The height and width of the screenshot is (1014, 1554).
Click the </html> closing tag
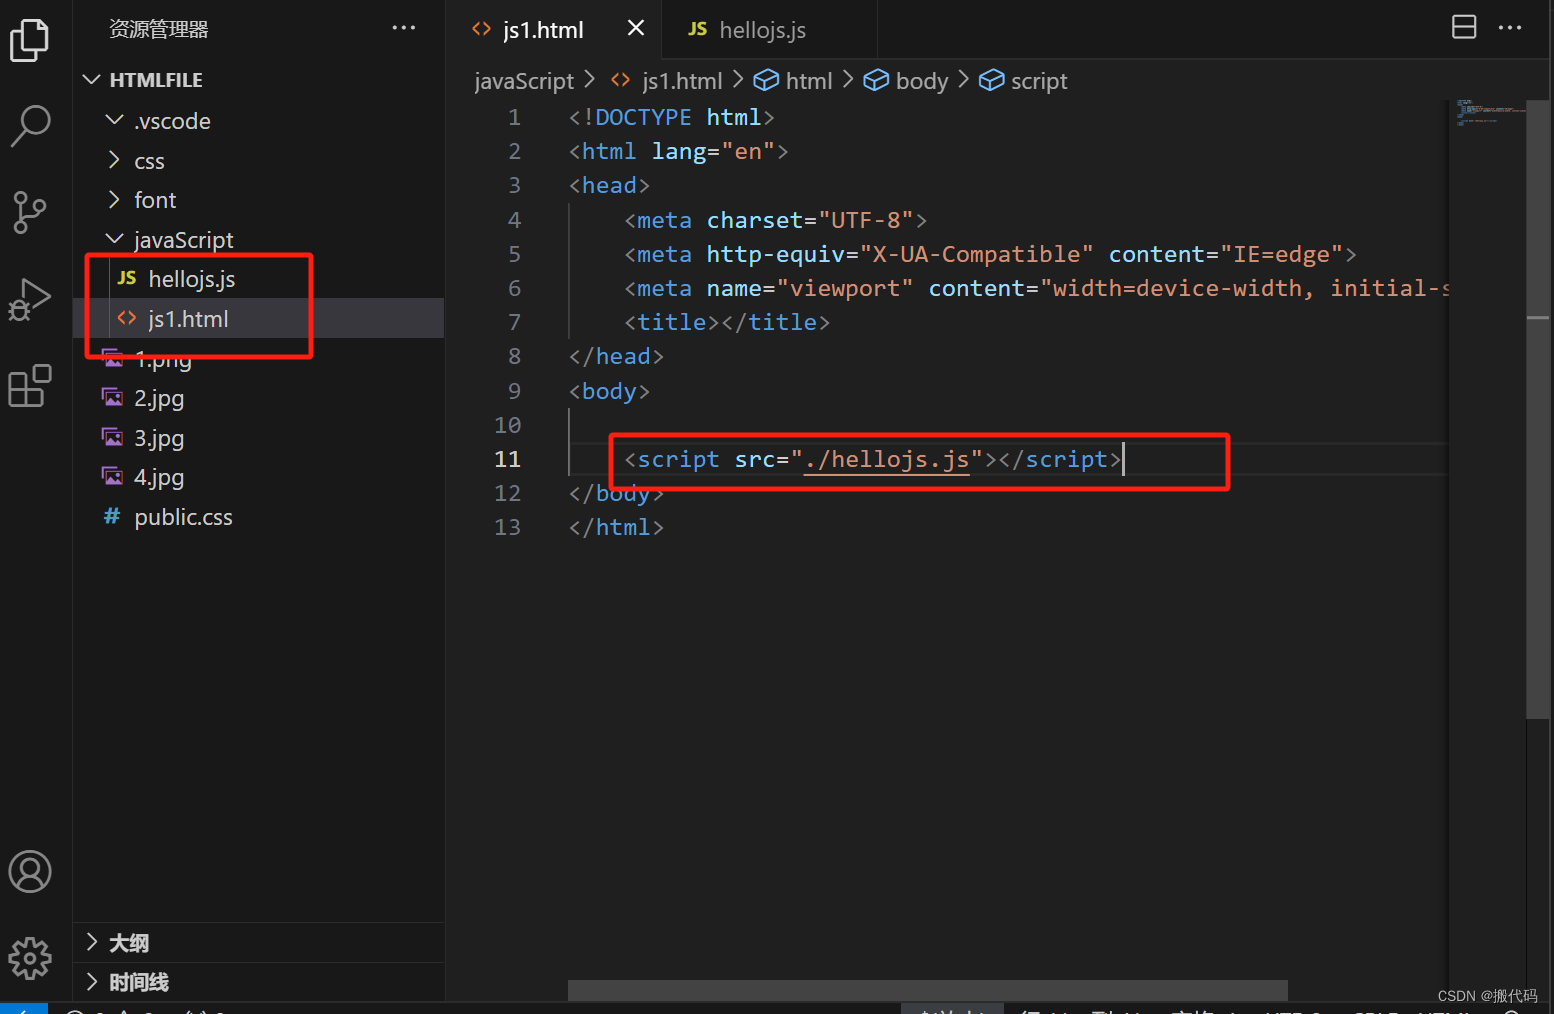pos(616,527)
